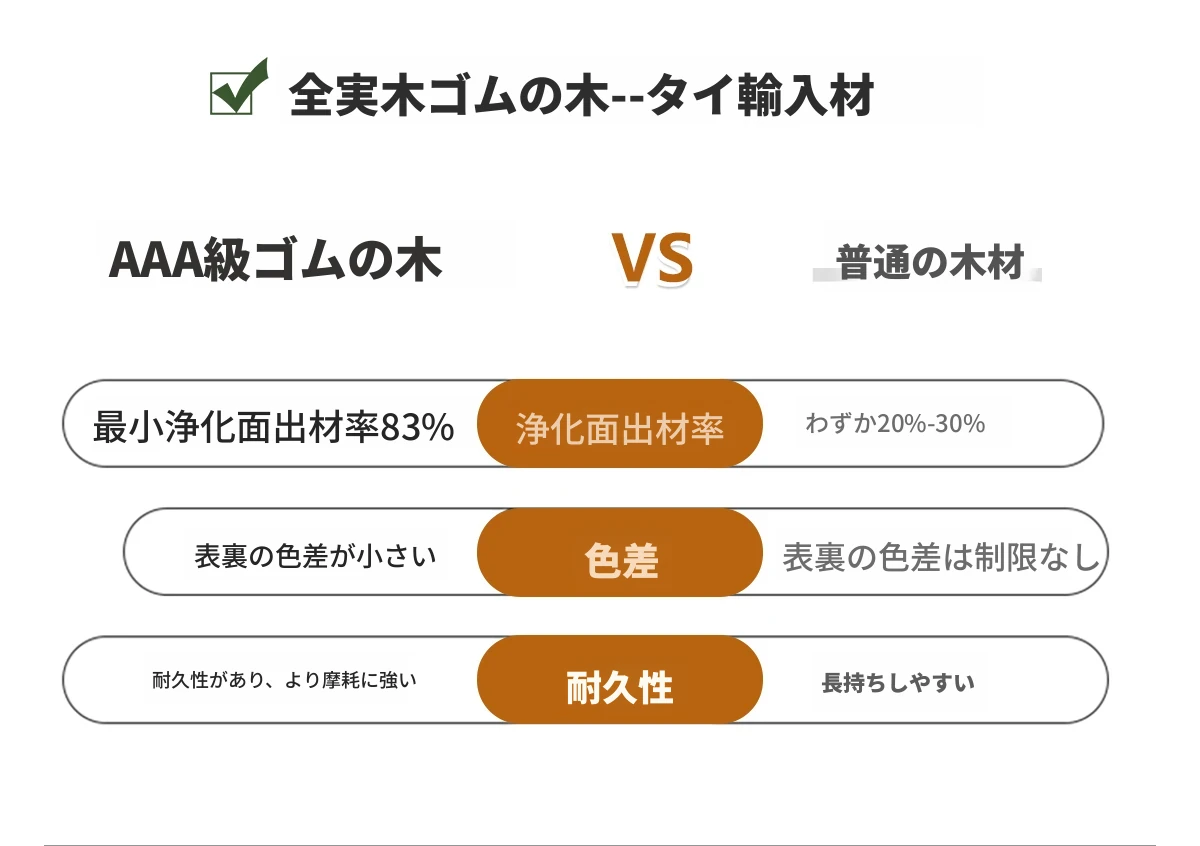Select the AAA級ゴムの木 title

pyautogui.click(x=275, y=260)
